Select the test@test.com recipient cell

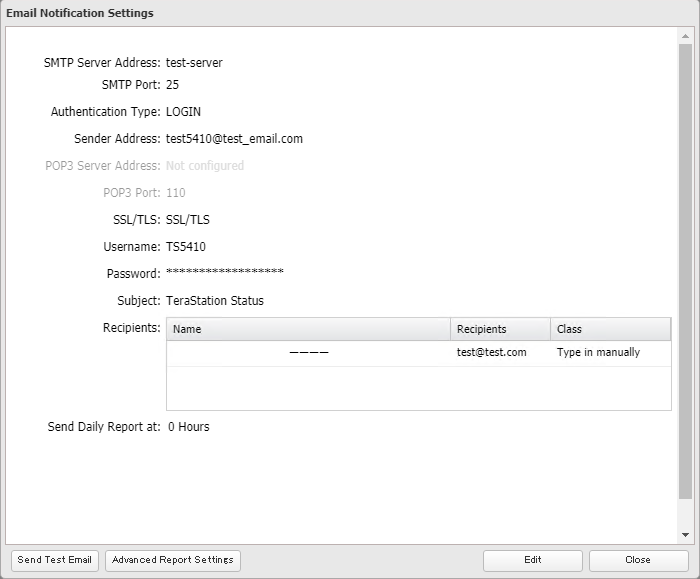click(492, 353)
